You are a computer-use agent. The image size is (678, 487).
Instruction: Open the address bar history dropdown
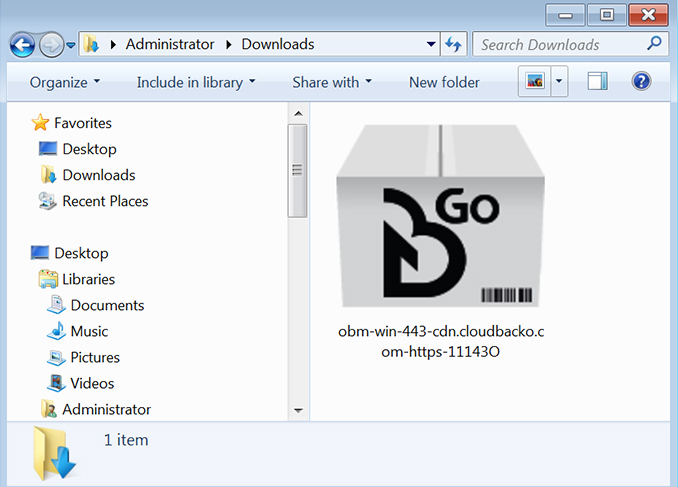click(431, 44)
